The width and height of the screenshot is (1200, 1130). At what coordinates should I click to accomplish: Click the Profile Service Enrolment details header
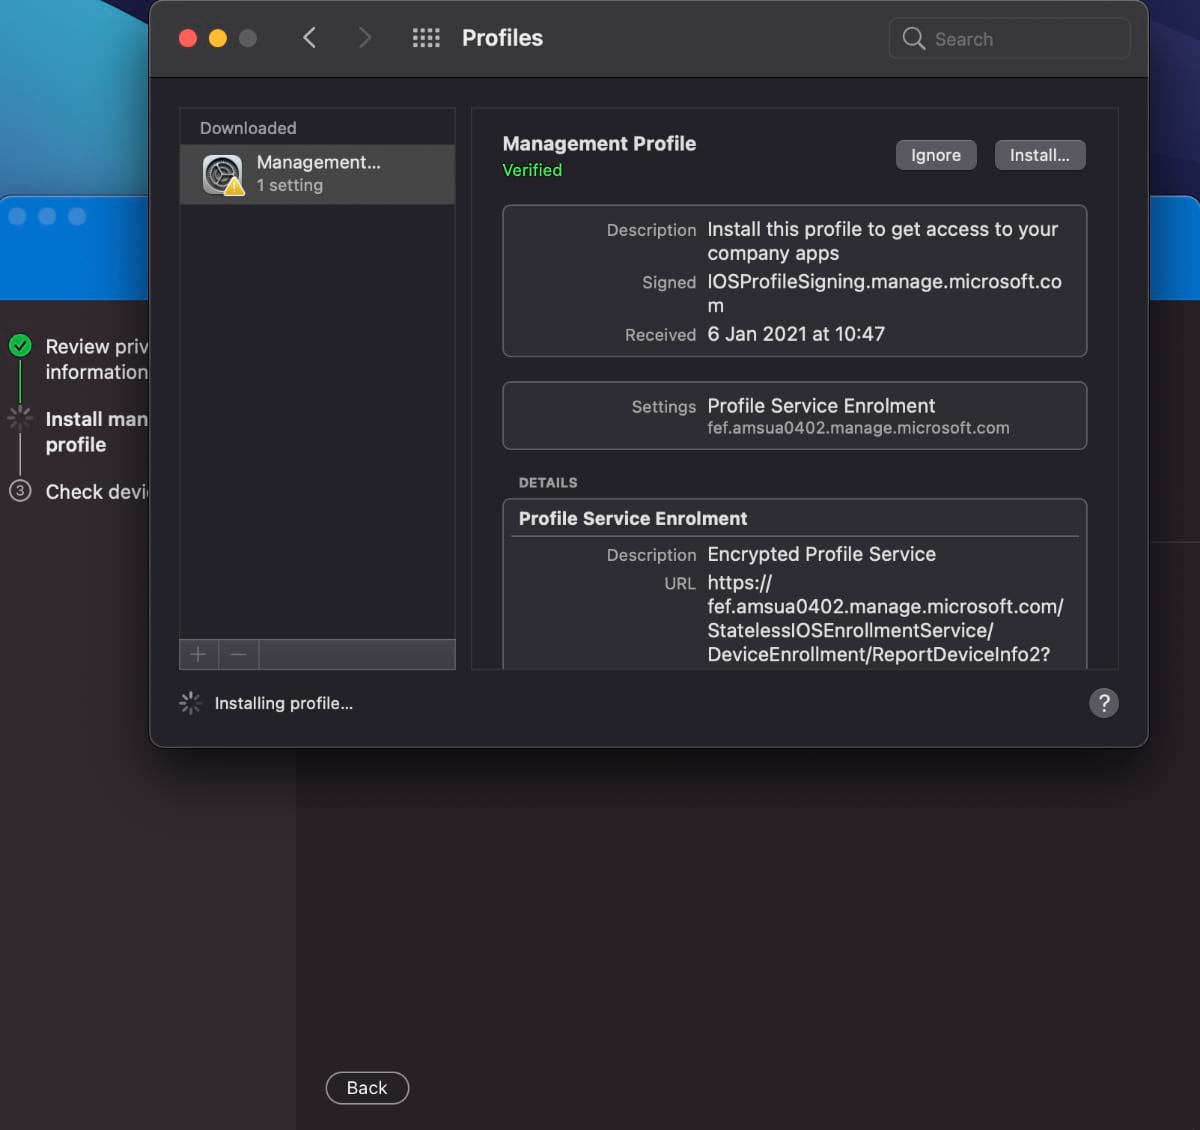pyautogui.click(x=633, y=518)
